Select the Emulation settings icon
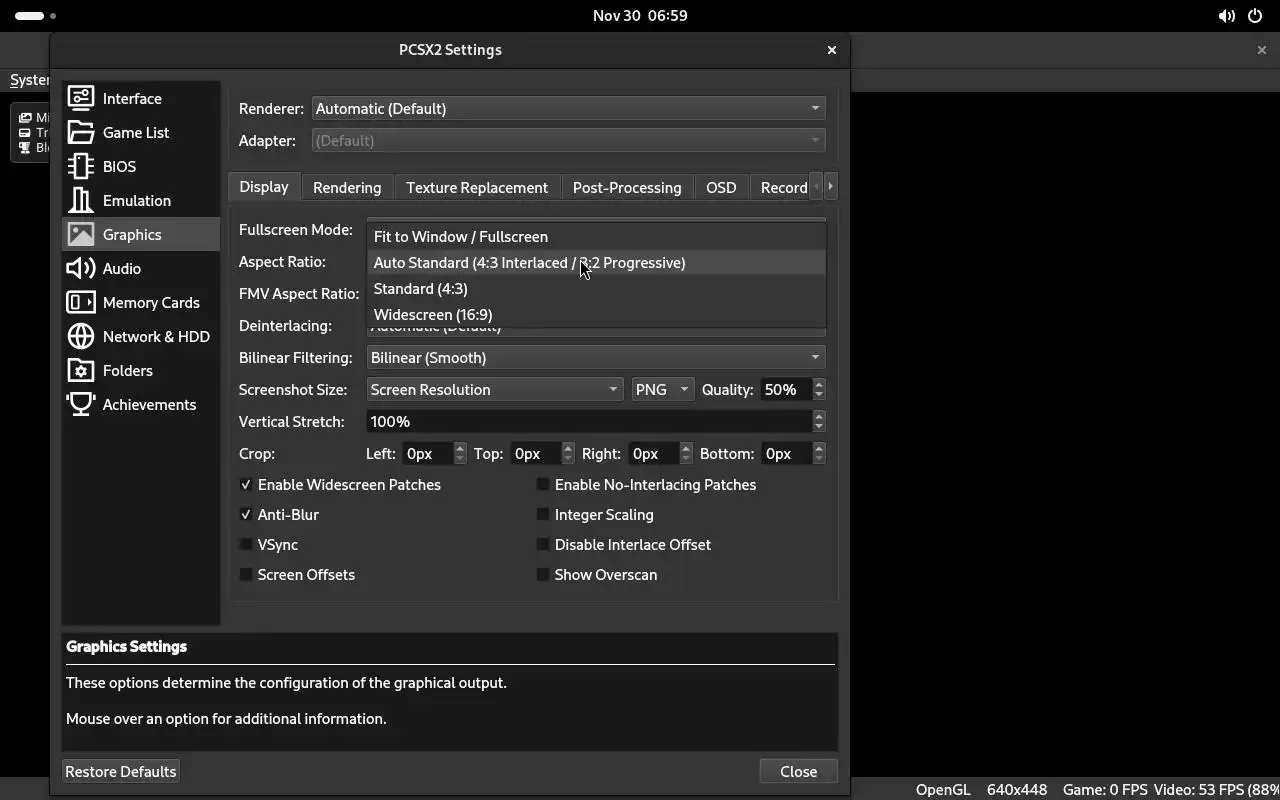 pyautogui.click(x=81, y=200)
